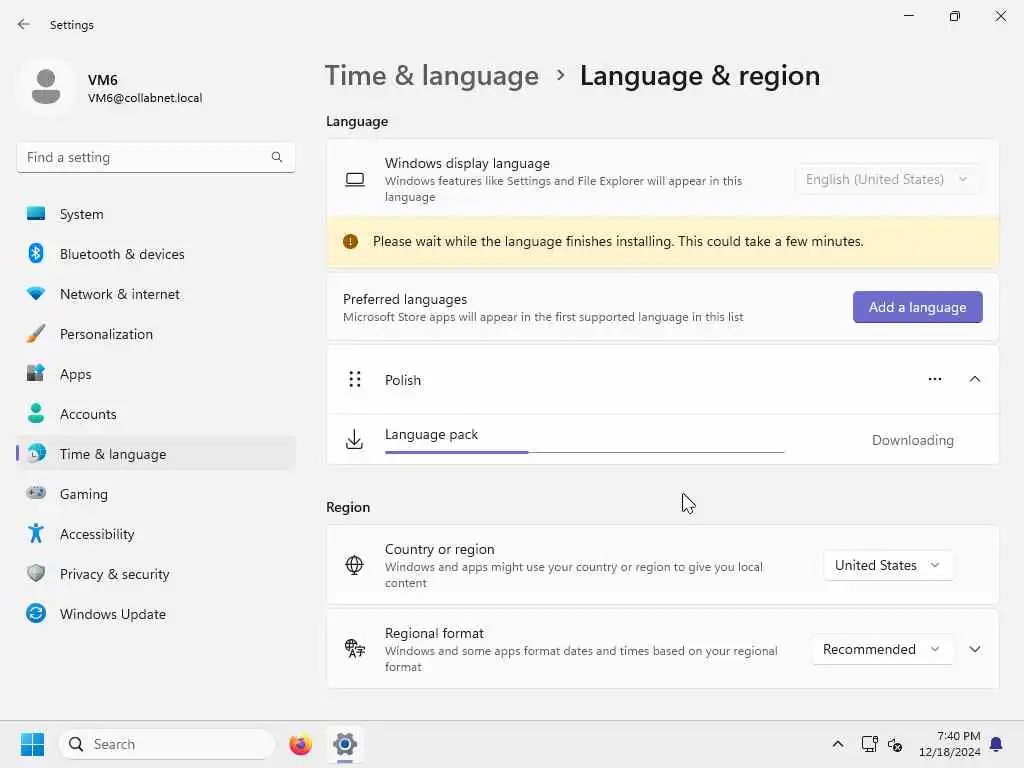Click the Polish language name
This screenshot has height=768, width=1024.
tap(403, 380)
